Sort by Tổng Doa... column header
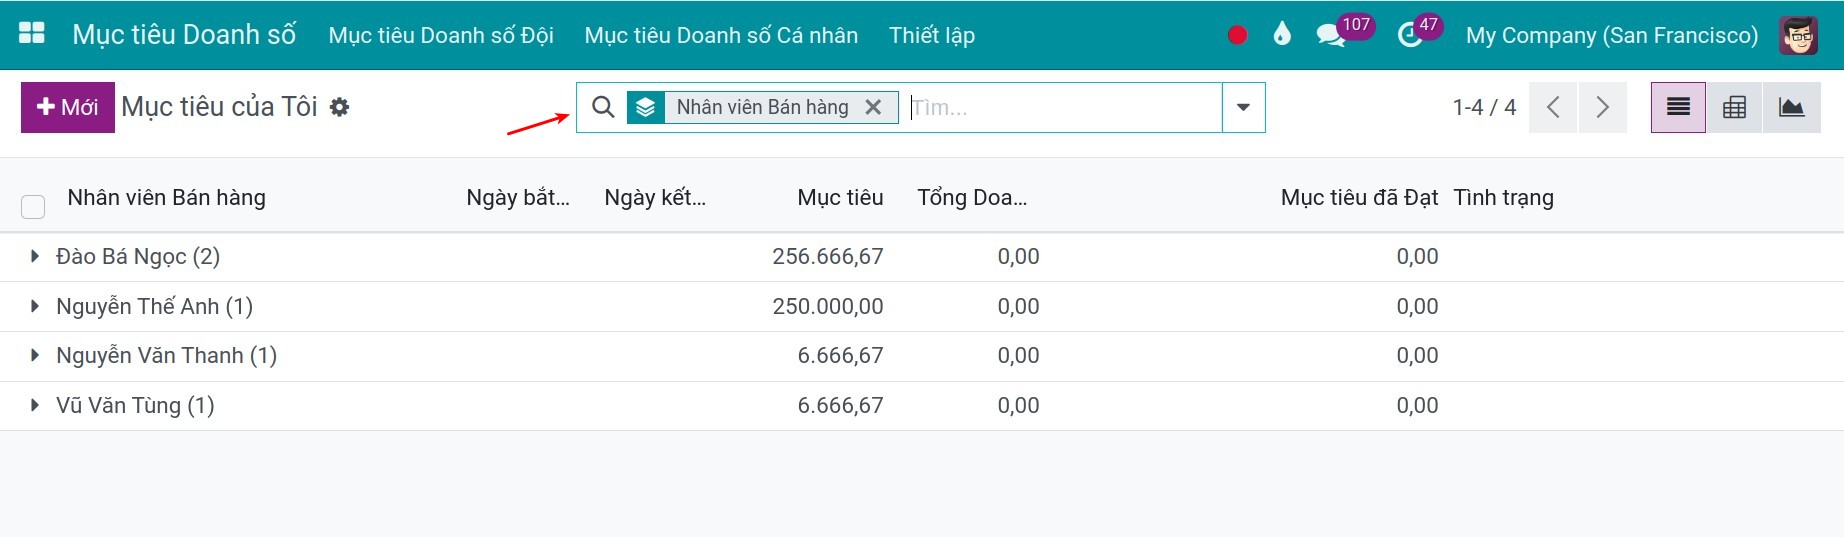1844x537 pixels. (973, 198)
